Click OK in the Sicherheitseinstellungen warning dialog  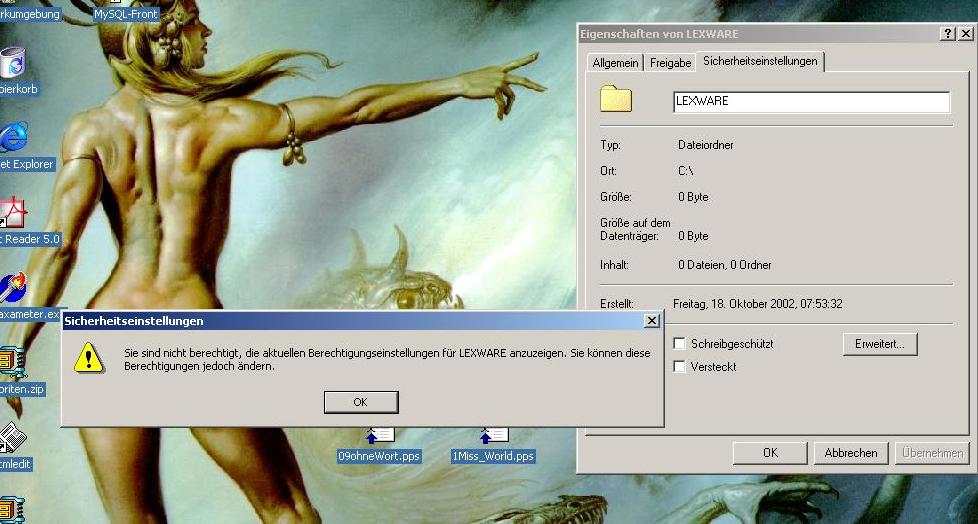[361, 402]
